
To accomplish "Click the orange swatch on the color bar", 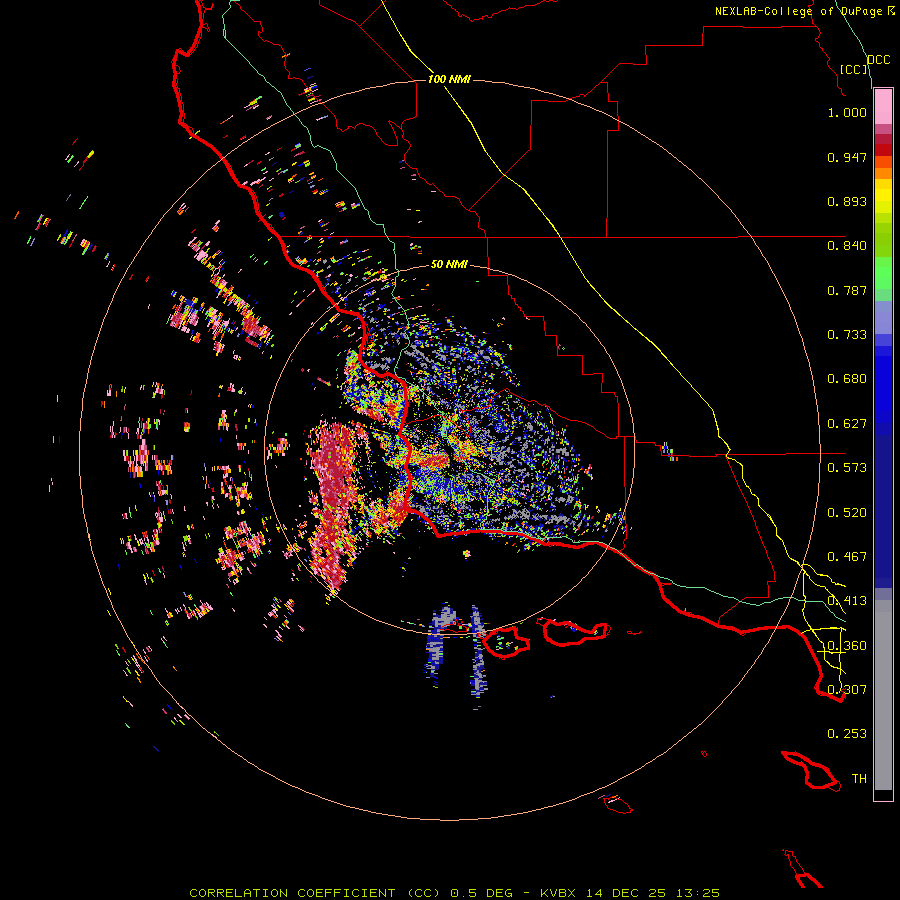I will (x=883, y=173).
